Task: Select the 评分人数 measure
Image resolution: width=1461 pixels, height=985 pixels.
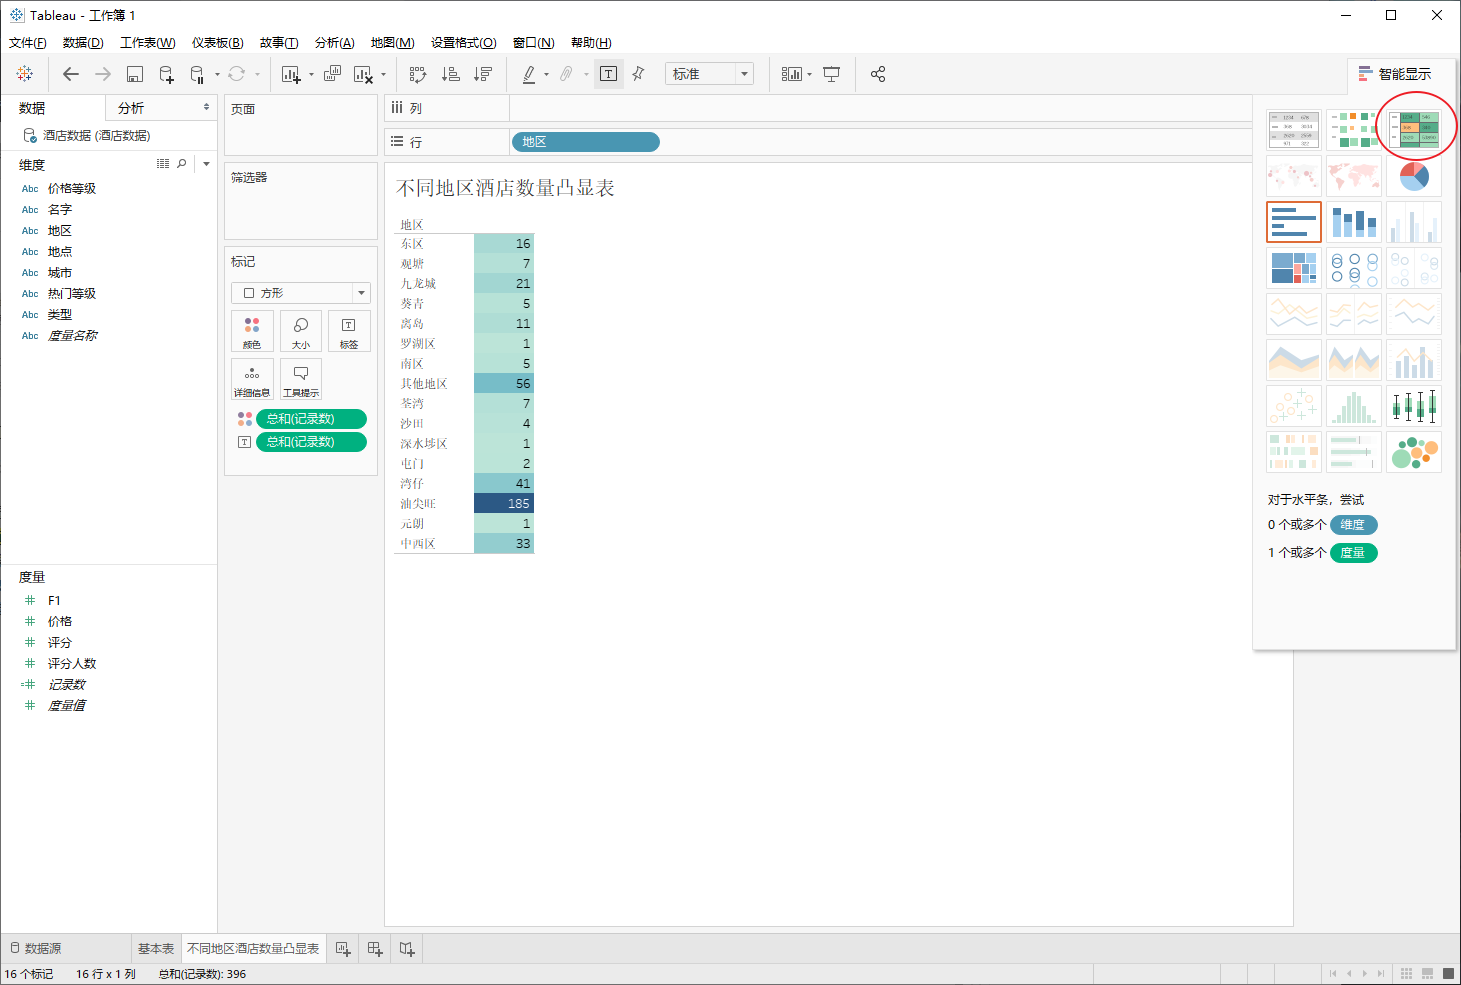Action: click(72, 663)
